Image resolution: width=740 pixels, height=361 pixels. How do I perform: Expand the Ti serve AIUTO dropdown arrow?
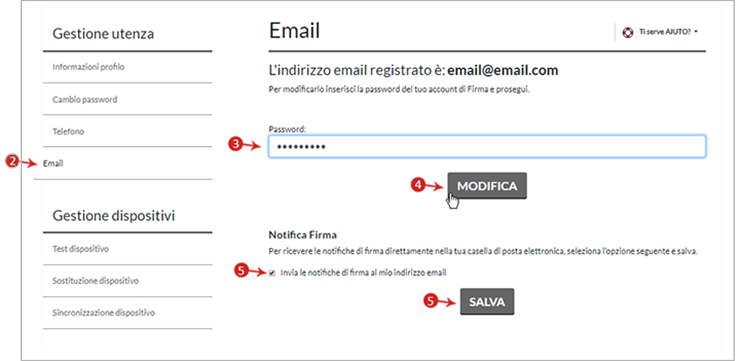pos(696,33)
